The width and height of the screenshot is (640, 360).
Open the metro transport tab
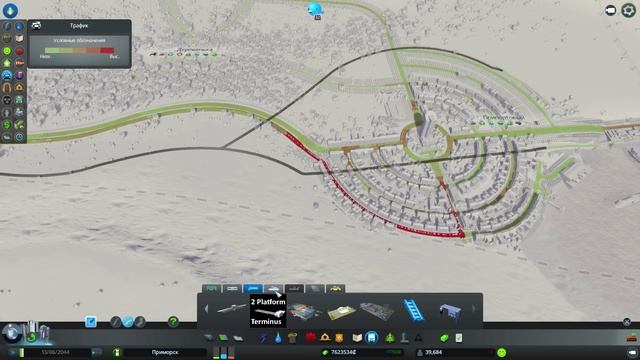click(x=232, y=289)
